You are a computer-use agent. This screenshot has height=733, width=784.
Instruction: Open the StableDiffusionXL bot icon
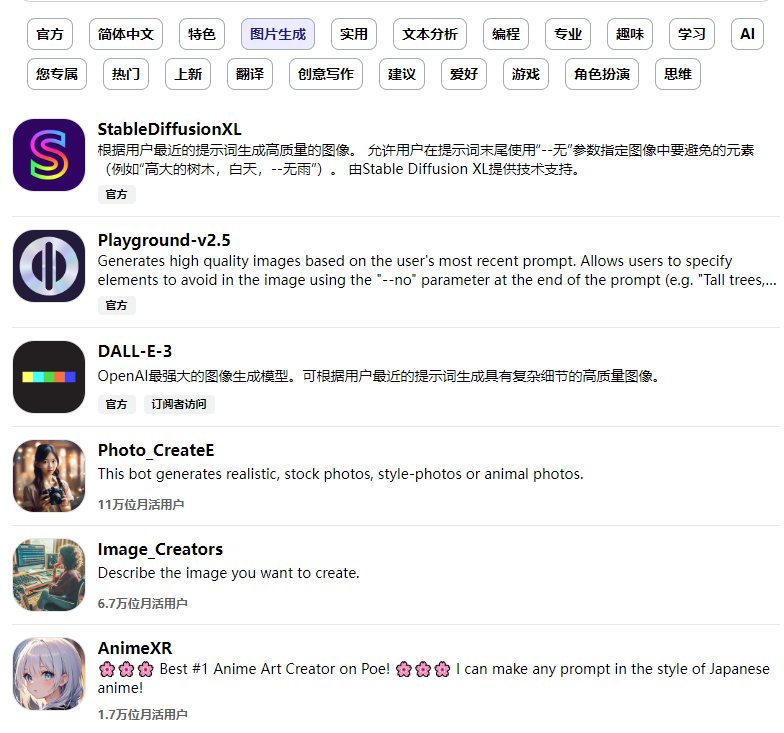pos(49,155)
